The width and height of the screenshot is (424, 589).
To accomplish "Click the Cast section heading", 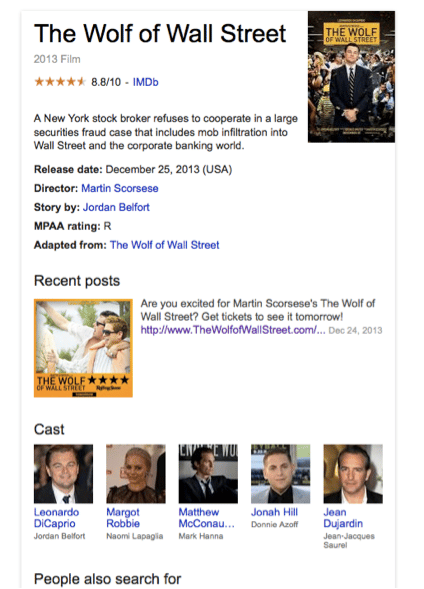I will 49,429.
